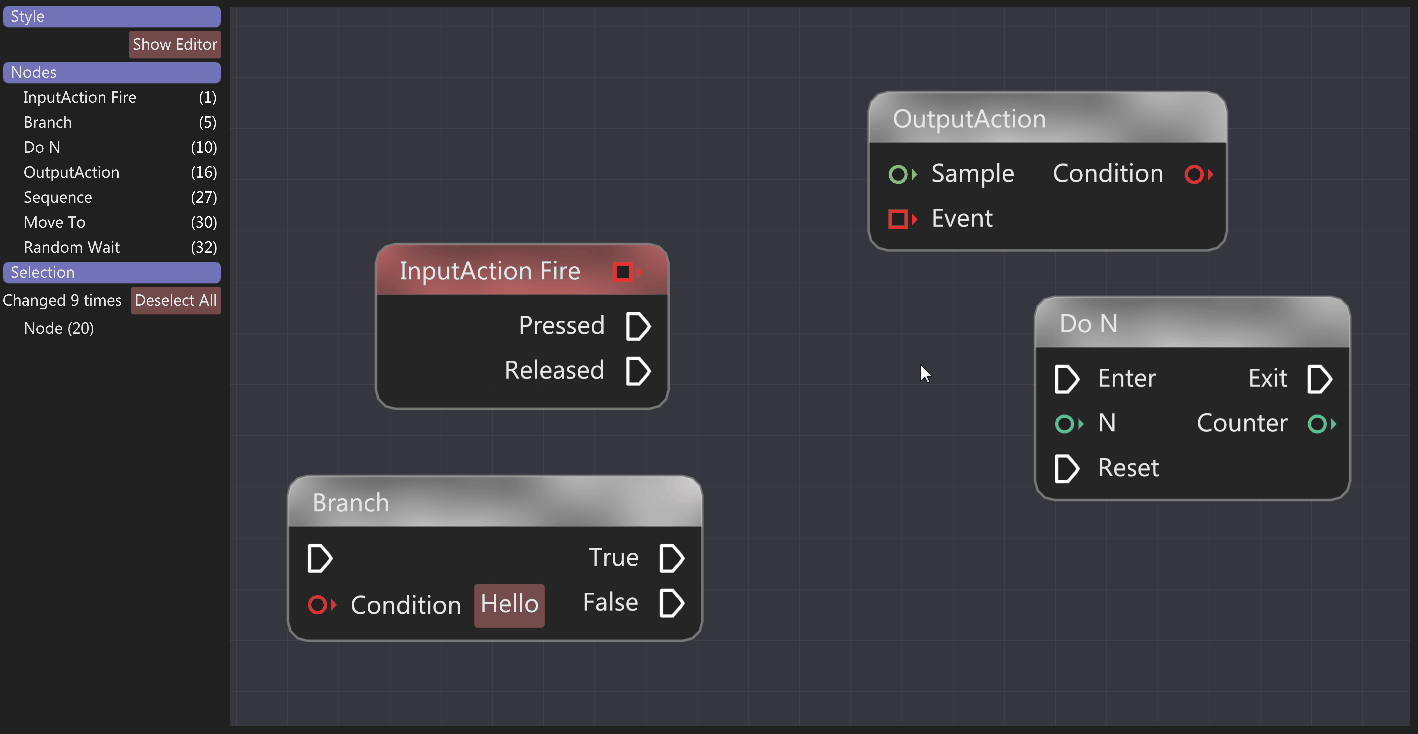Image resolution: width=1418 pixels, height=734 pixels.
Task: Click the Reset flow pin on Do N
Action: [1068, 468]
